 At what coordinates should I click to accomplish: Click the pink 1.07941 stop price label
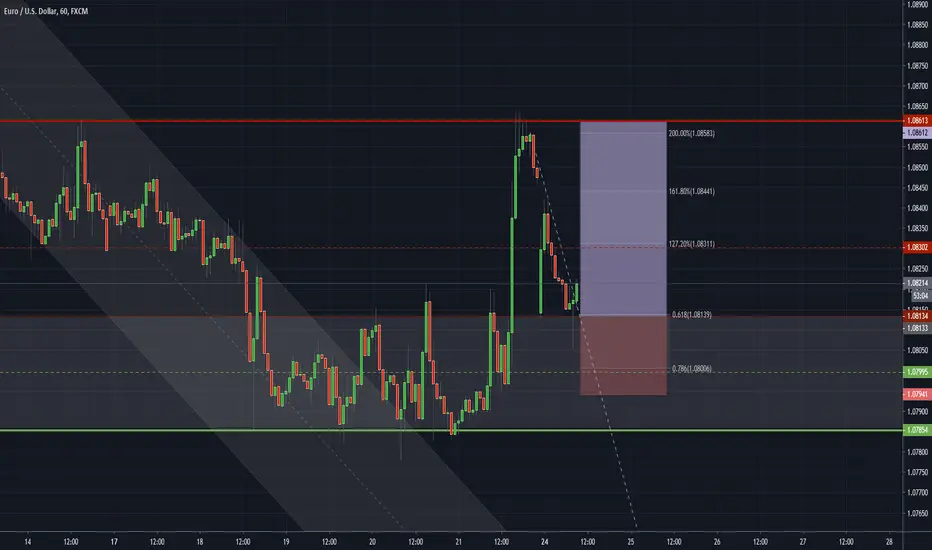[917, 394]
